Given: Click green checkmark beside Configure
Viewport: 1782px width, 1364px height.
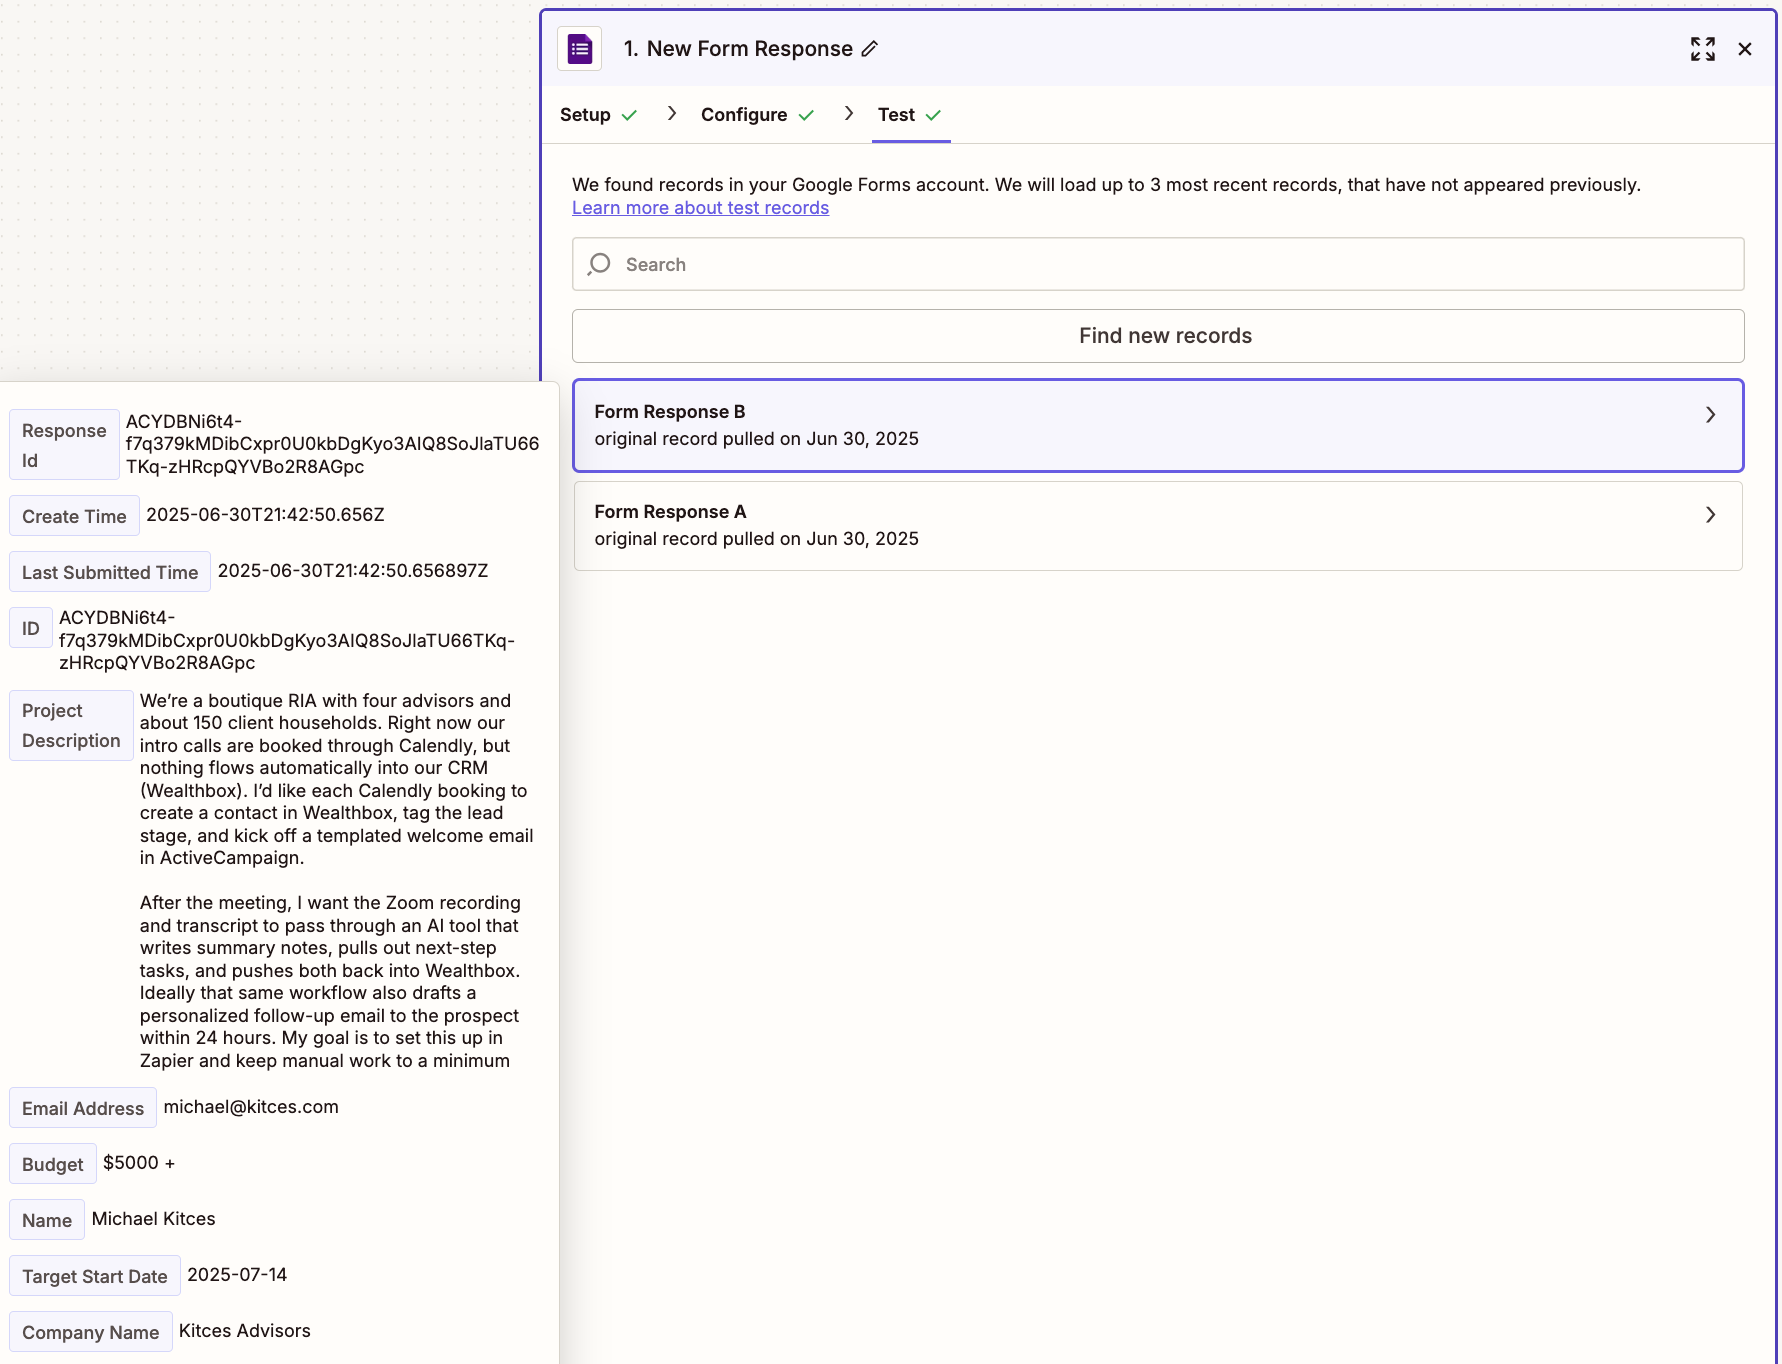Looking at the screenshot, I should [806, 116].
